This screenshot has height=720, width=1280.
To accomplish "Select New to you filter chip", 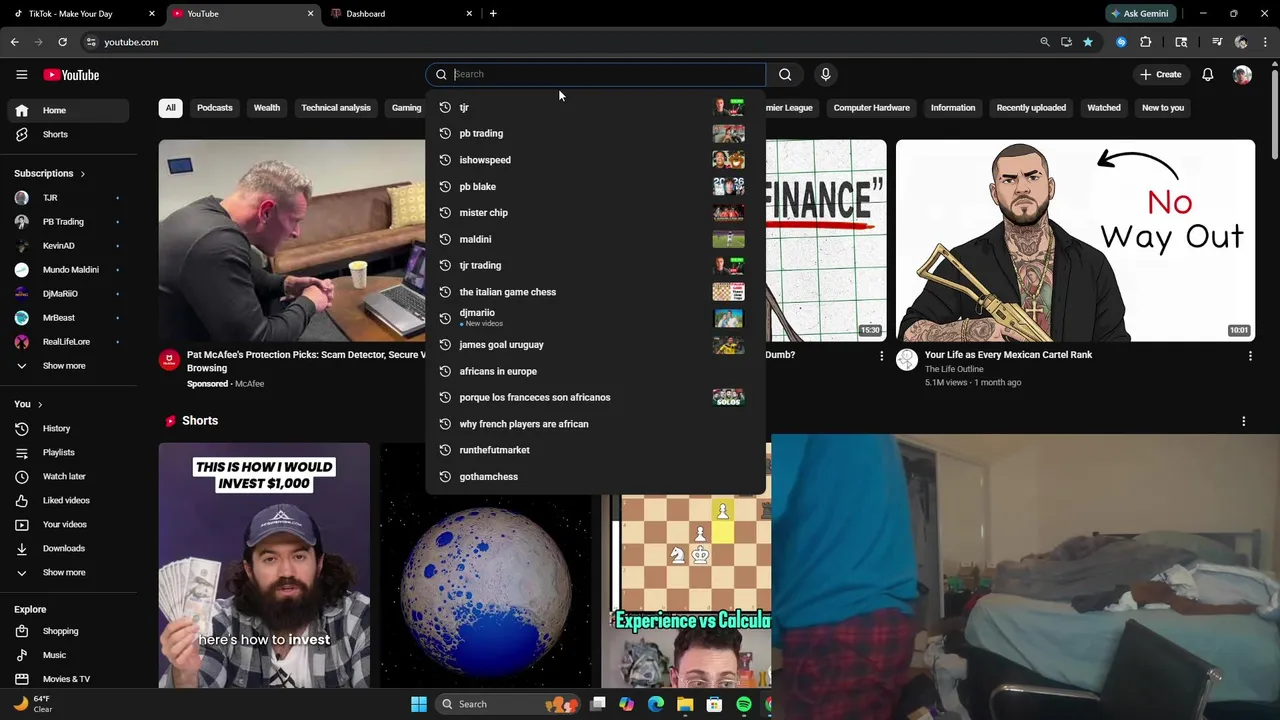I will [x=1163, y=108].
